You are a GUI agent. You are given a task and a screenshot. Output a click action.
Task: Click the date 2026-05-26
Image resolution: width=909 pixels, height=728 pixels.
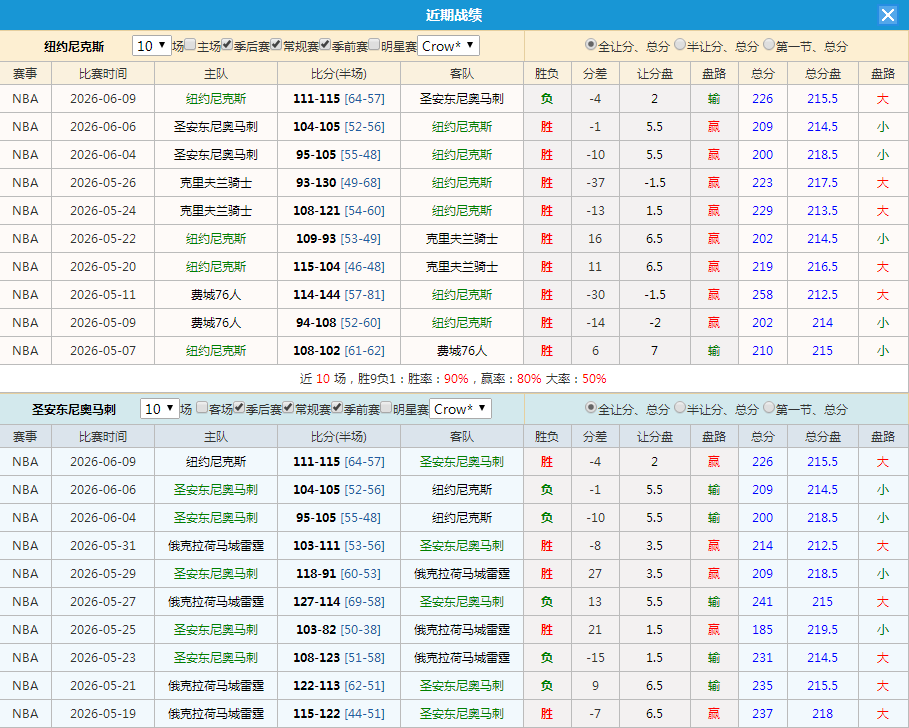(103, 183)
